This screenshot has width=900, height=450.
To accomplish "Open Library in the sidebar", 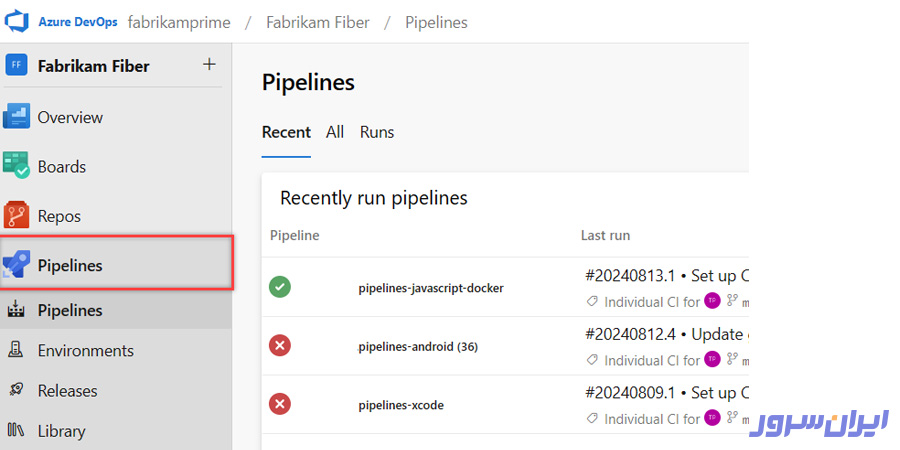I will pos(61,431).
